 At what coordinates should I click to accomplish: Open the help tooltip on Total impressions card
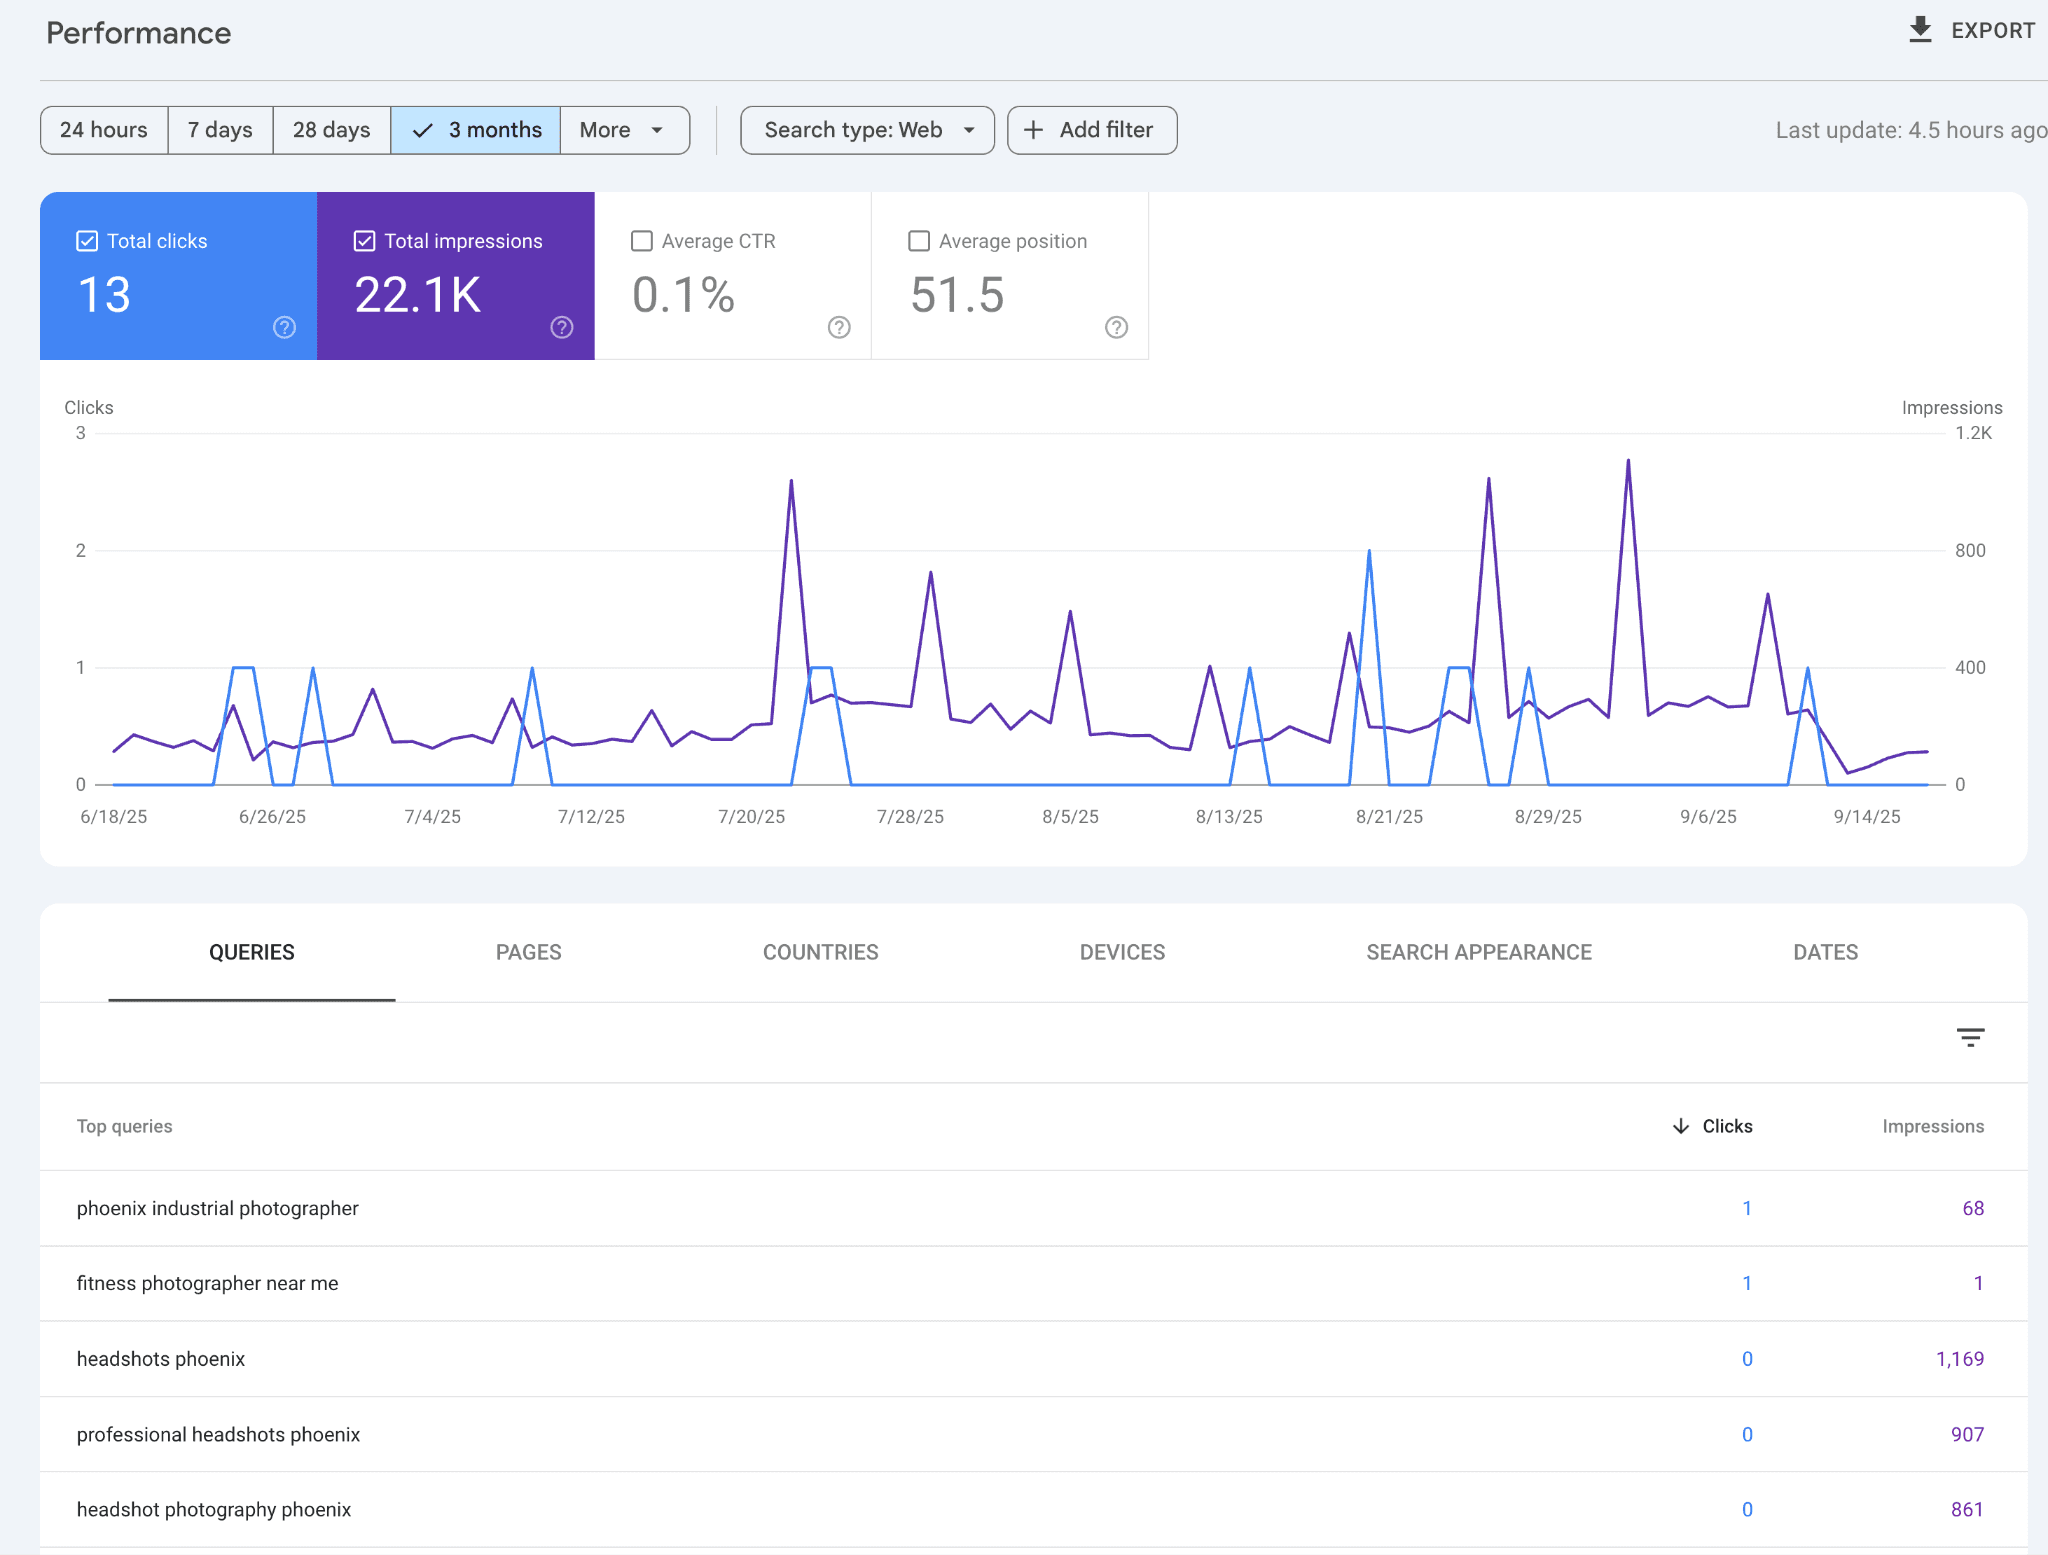(x=561, y=327)
